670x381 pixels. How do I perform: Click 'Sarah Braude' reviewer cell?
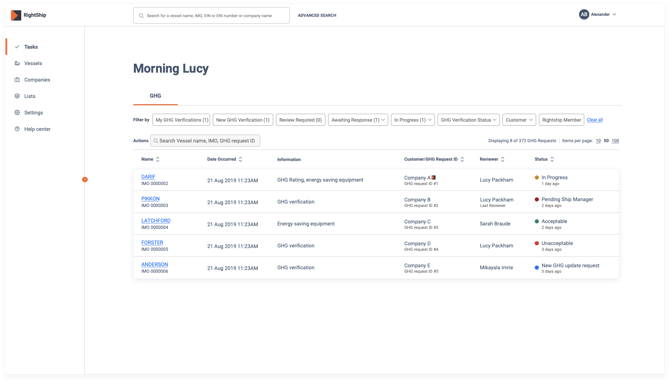point(495,224)
